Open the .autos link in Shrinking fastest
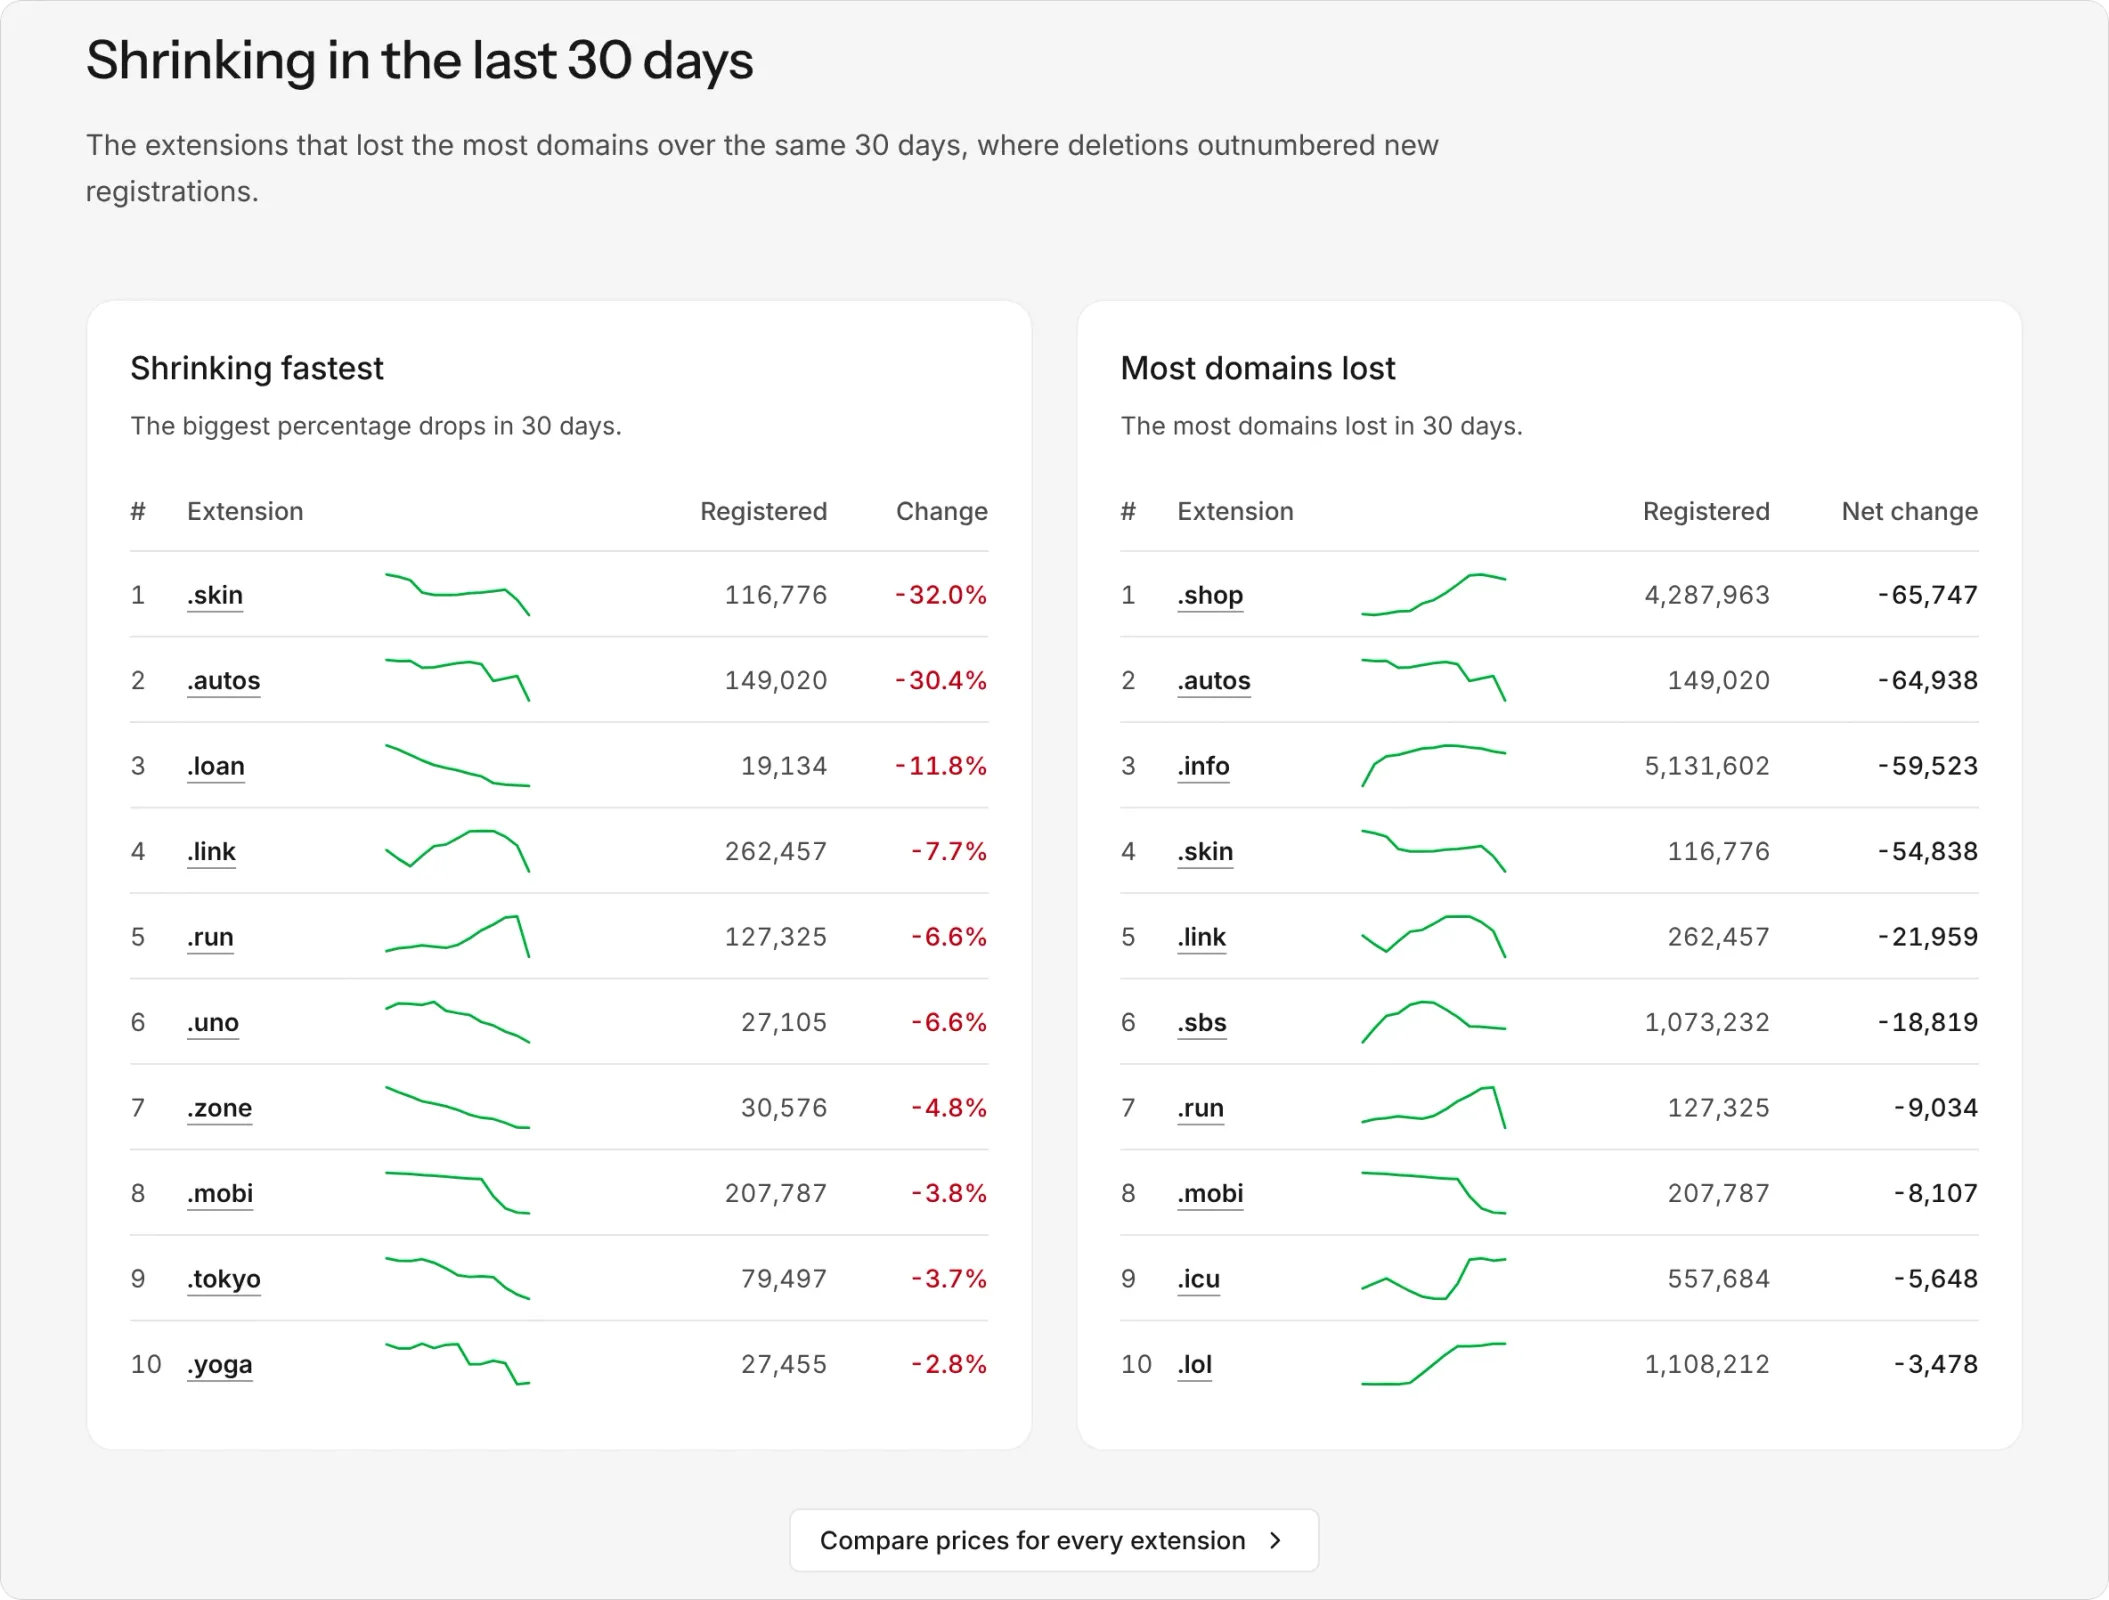2109x1600 pixels. pos(223,681)
